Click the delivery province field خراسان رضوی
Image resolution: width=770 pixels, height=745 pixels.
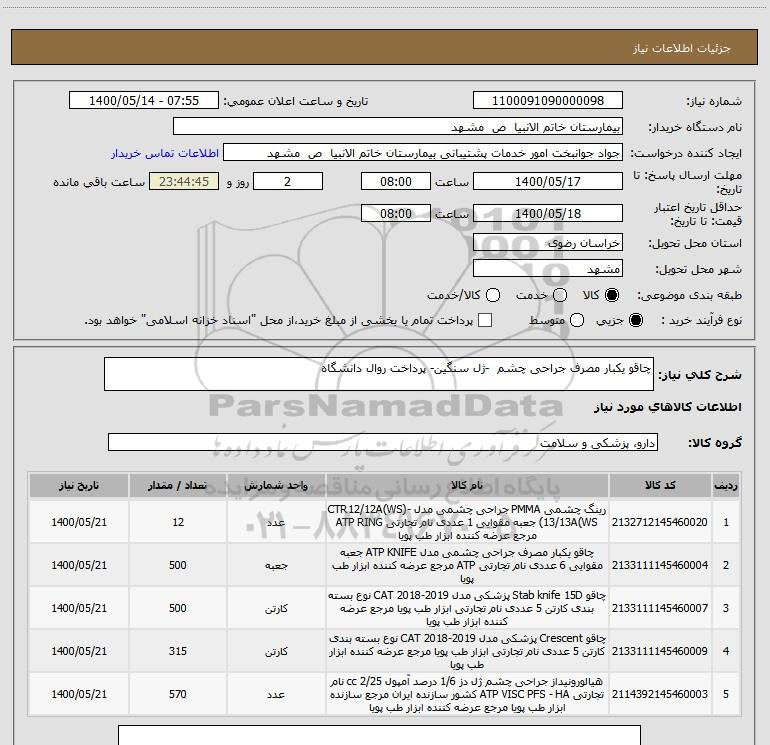548,243
